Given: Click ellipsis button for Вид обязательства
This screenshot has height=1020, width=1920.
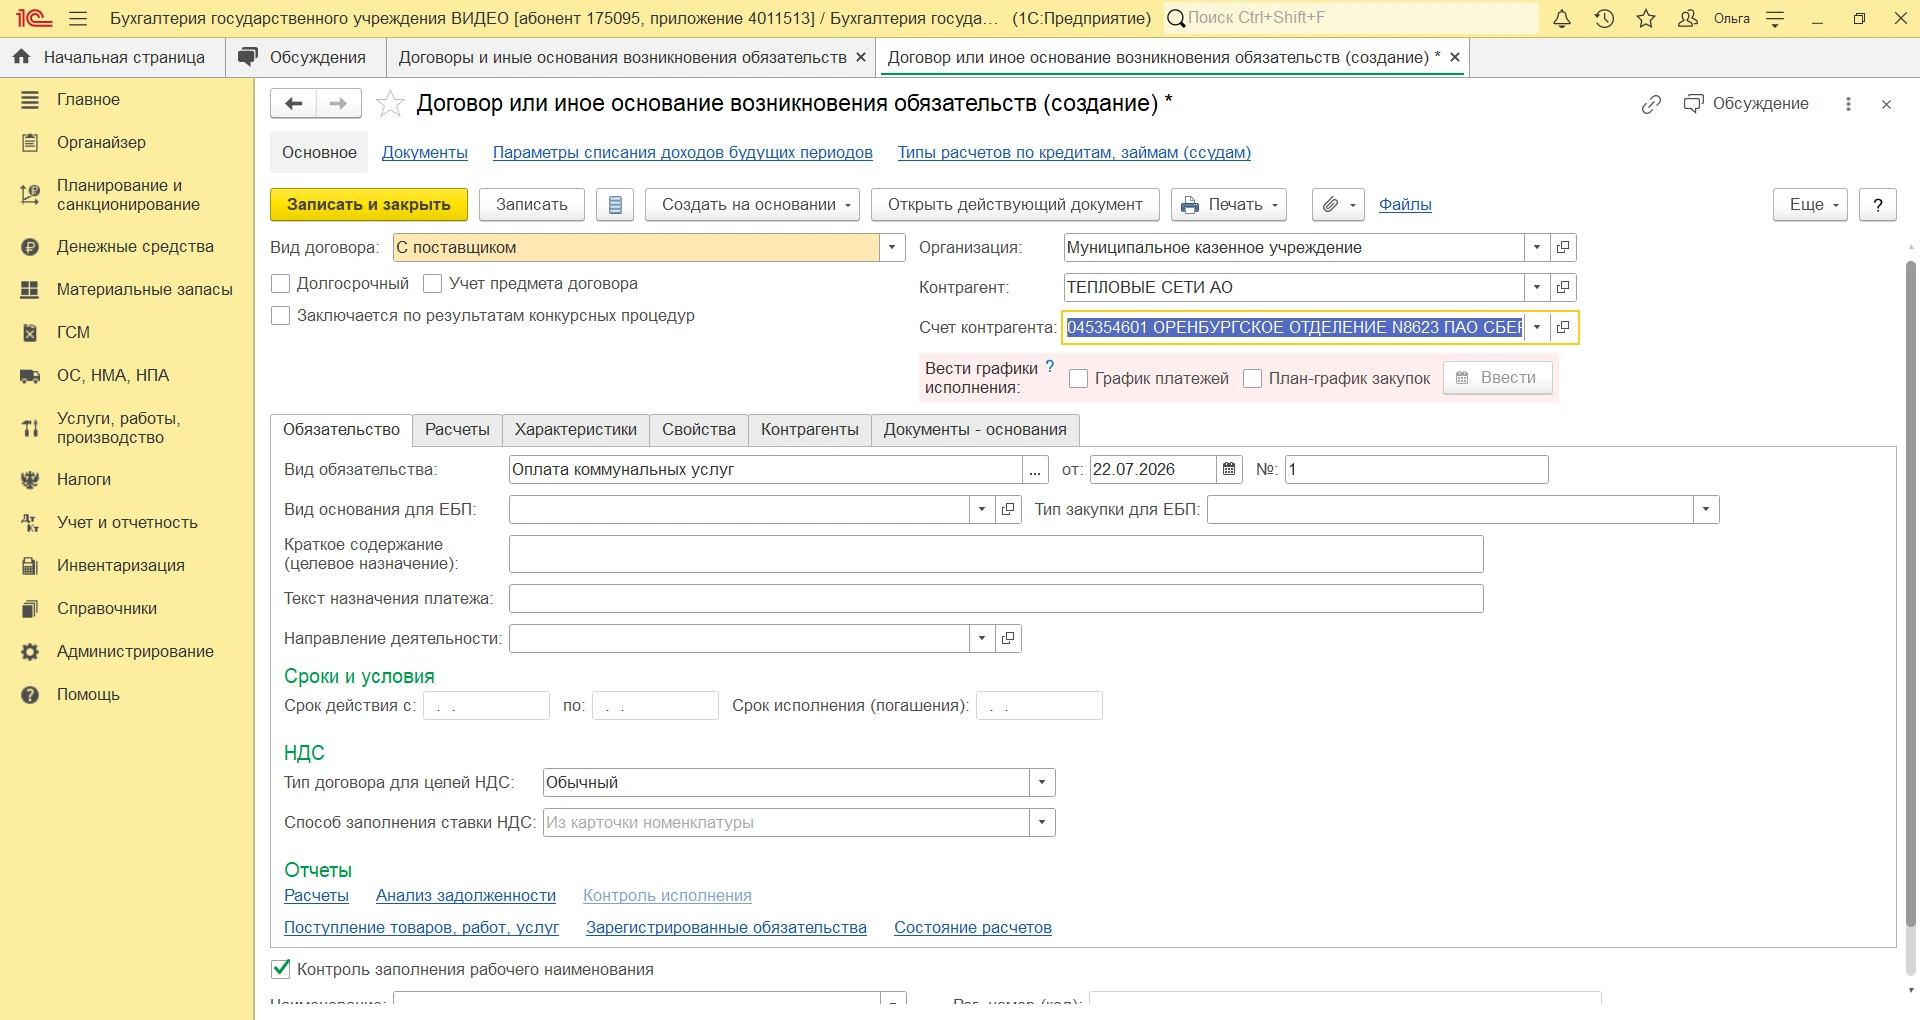Looking at the screenshot, I should point(1035,469).
